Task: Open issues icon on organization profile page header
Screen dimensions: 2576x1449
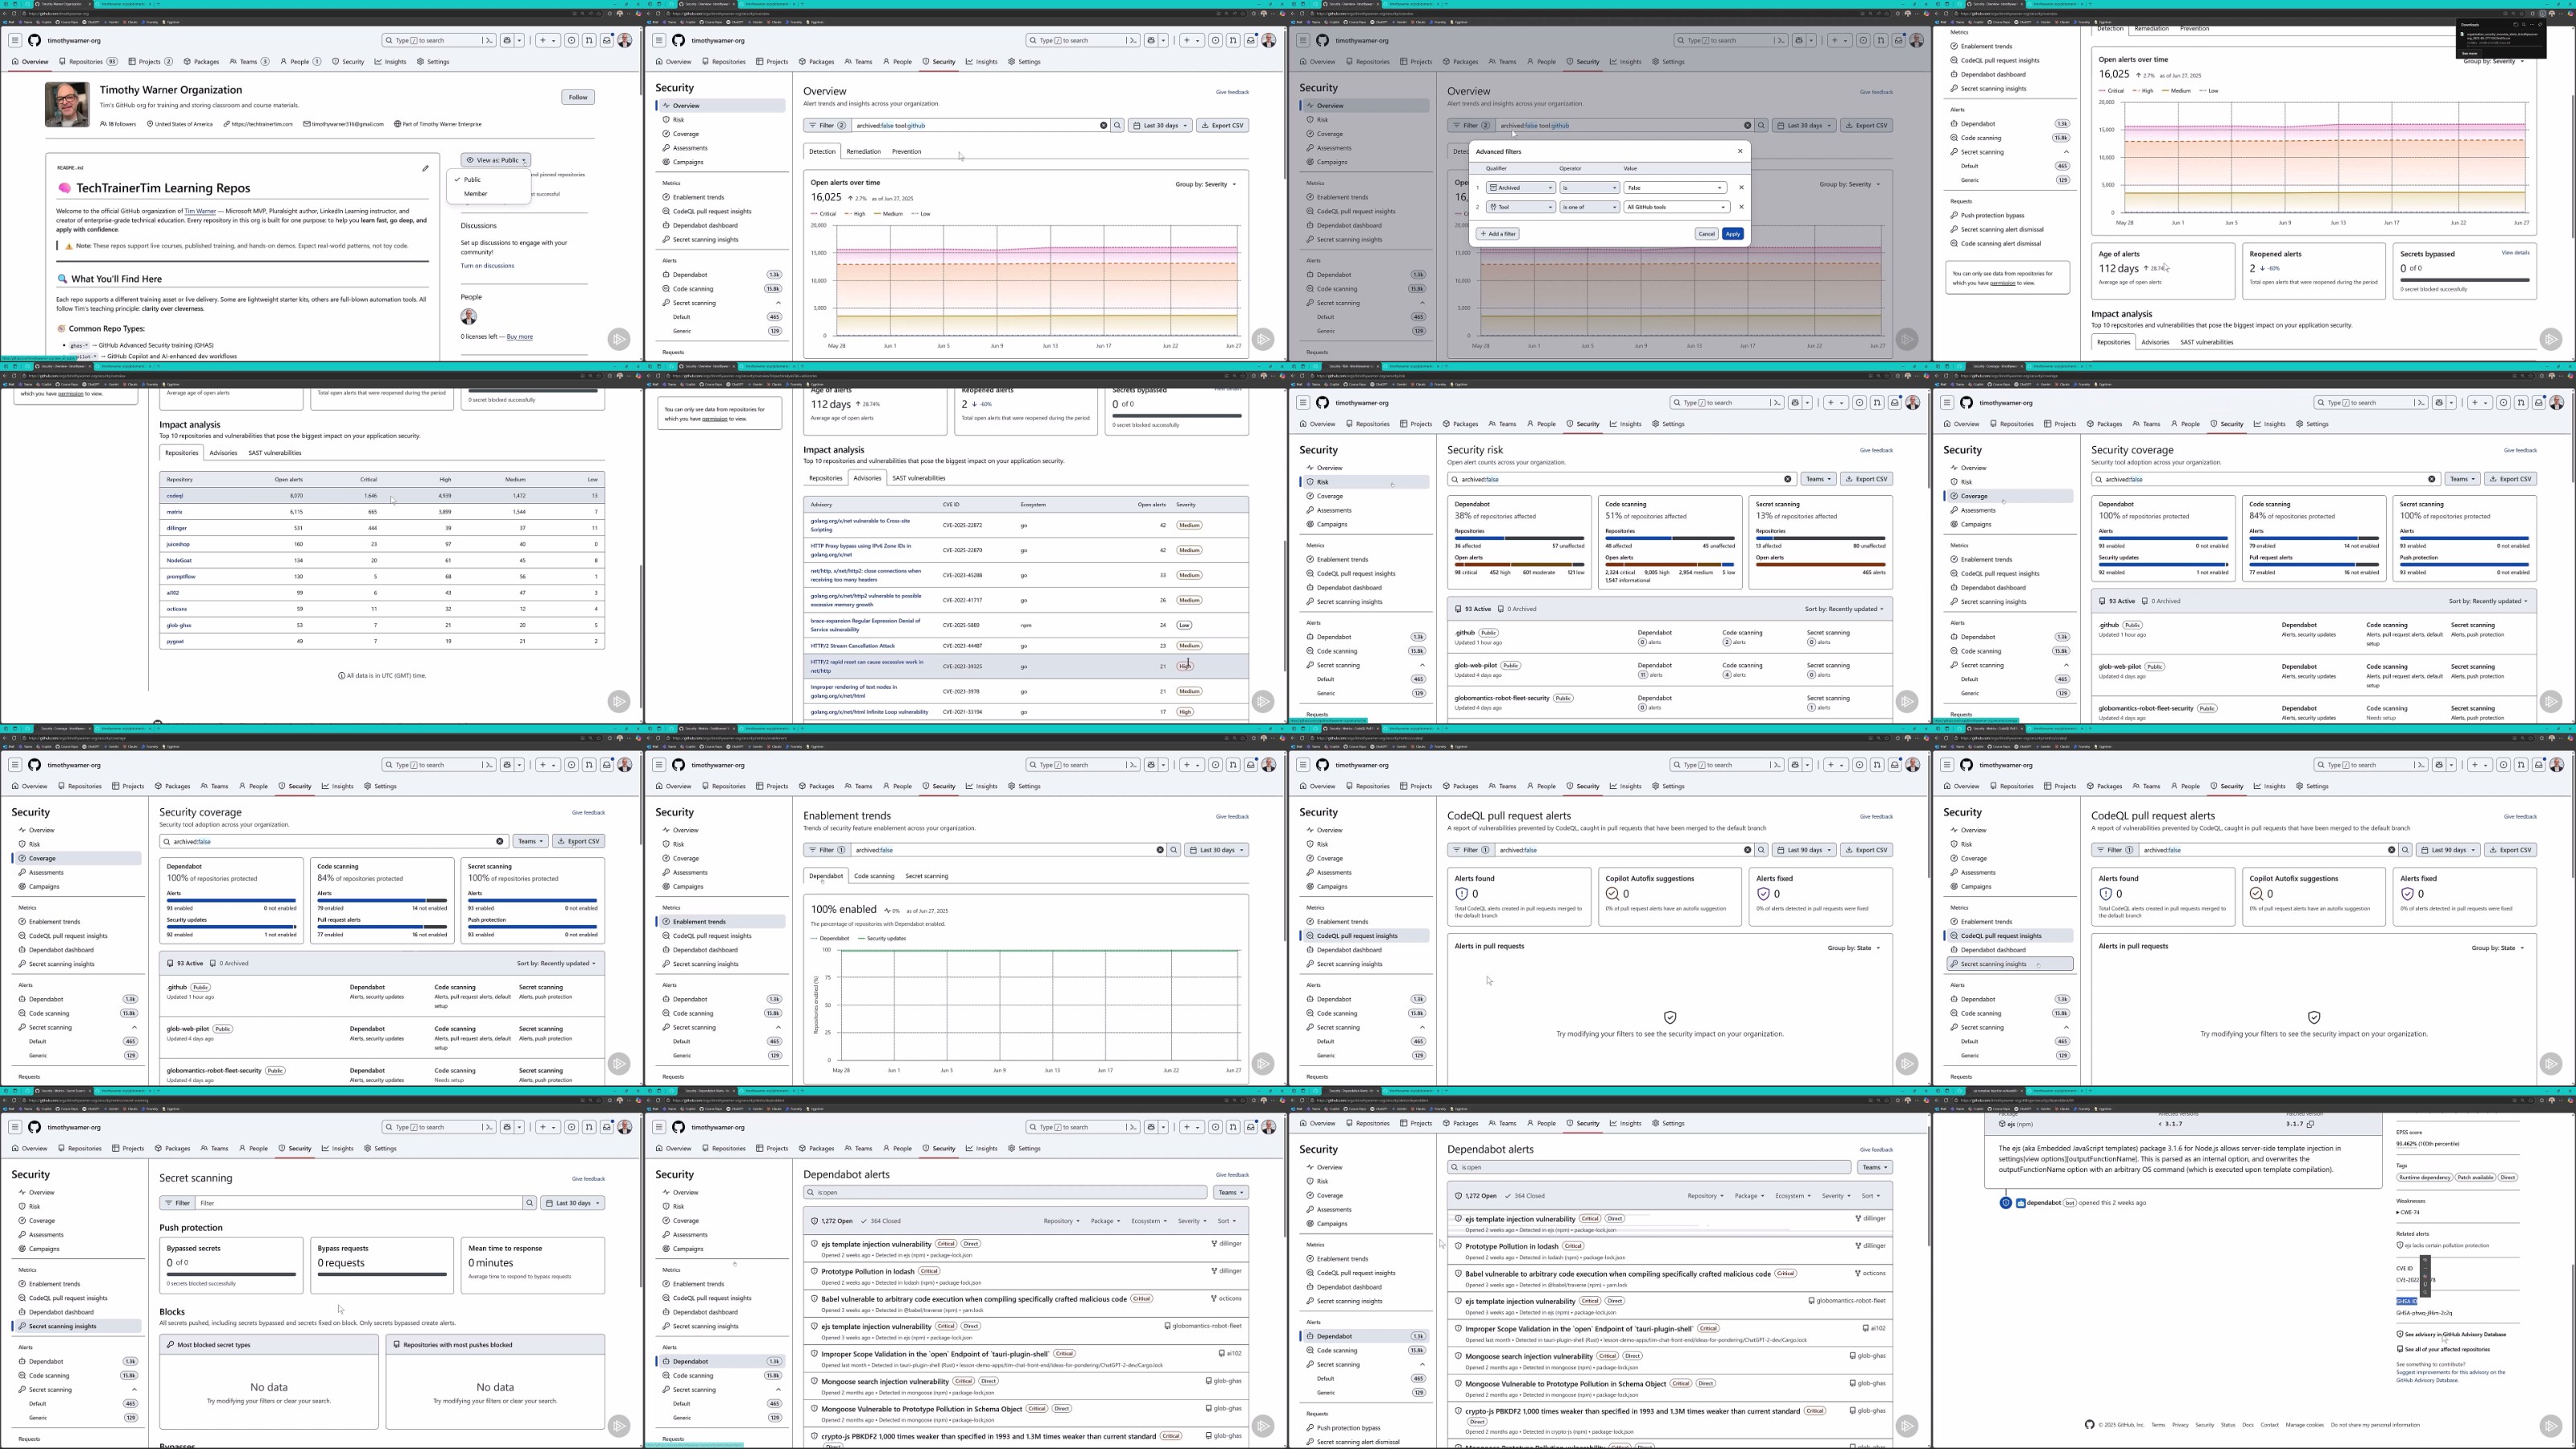Action: pyautogui.click(x=571, y=40)
